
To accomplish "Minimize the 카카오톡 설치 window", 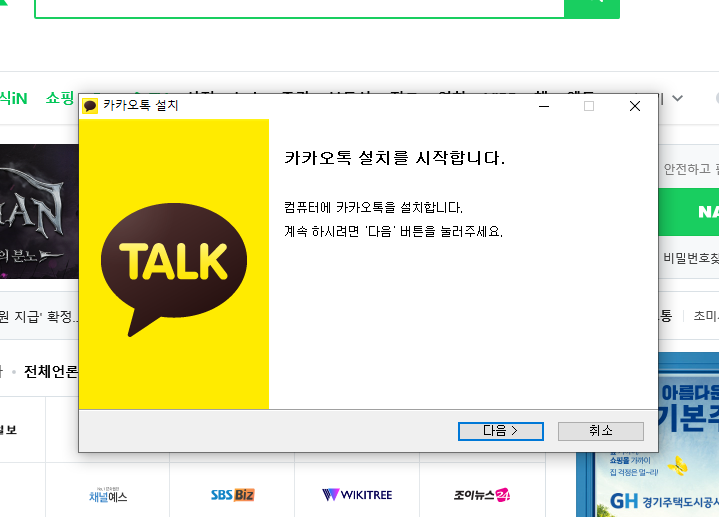I will tap(544, 106).
